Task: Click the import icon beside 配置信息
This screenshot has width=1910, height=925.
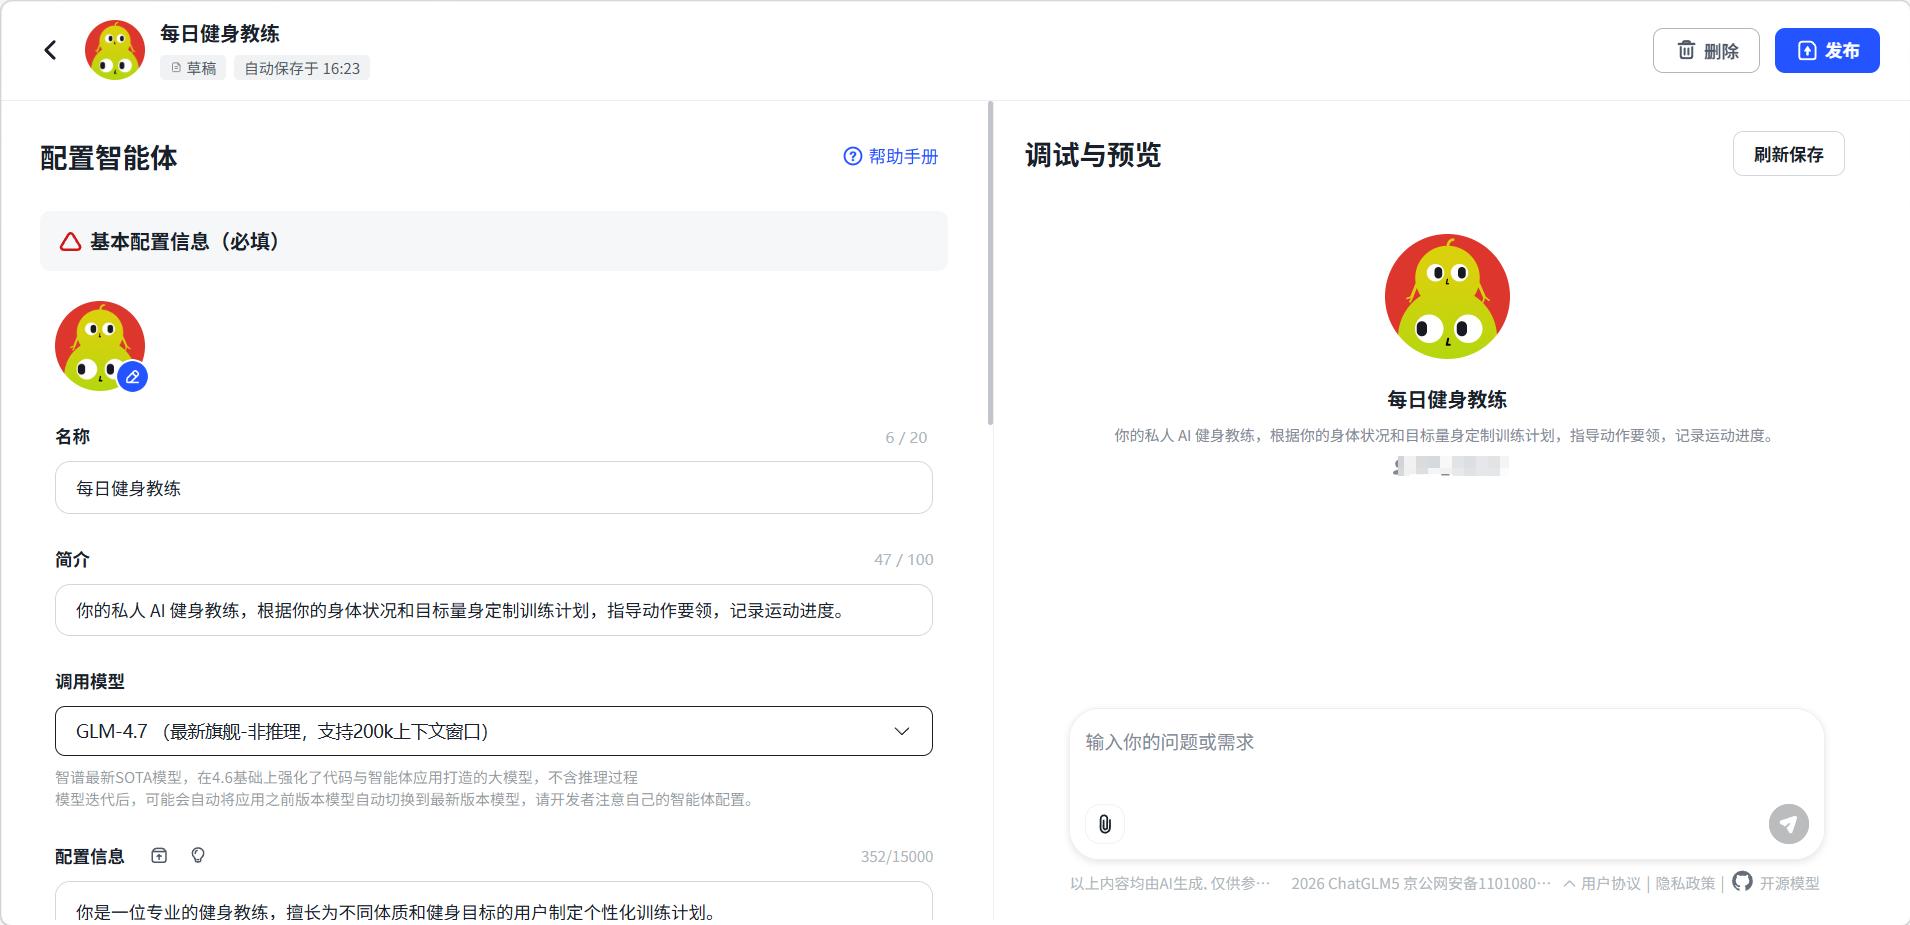Action: click(159, 855)
